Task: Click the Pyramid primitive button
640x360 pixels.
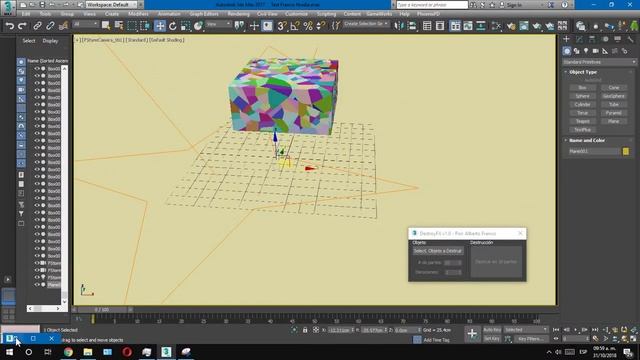Action: (x=613, y=113)
